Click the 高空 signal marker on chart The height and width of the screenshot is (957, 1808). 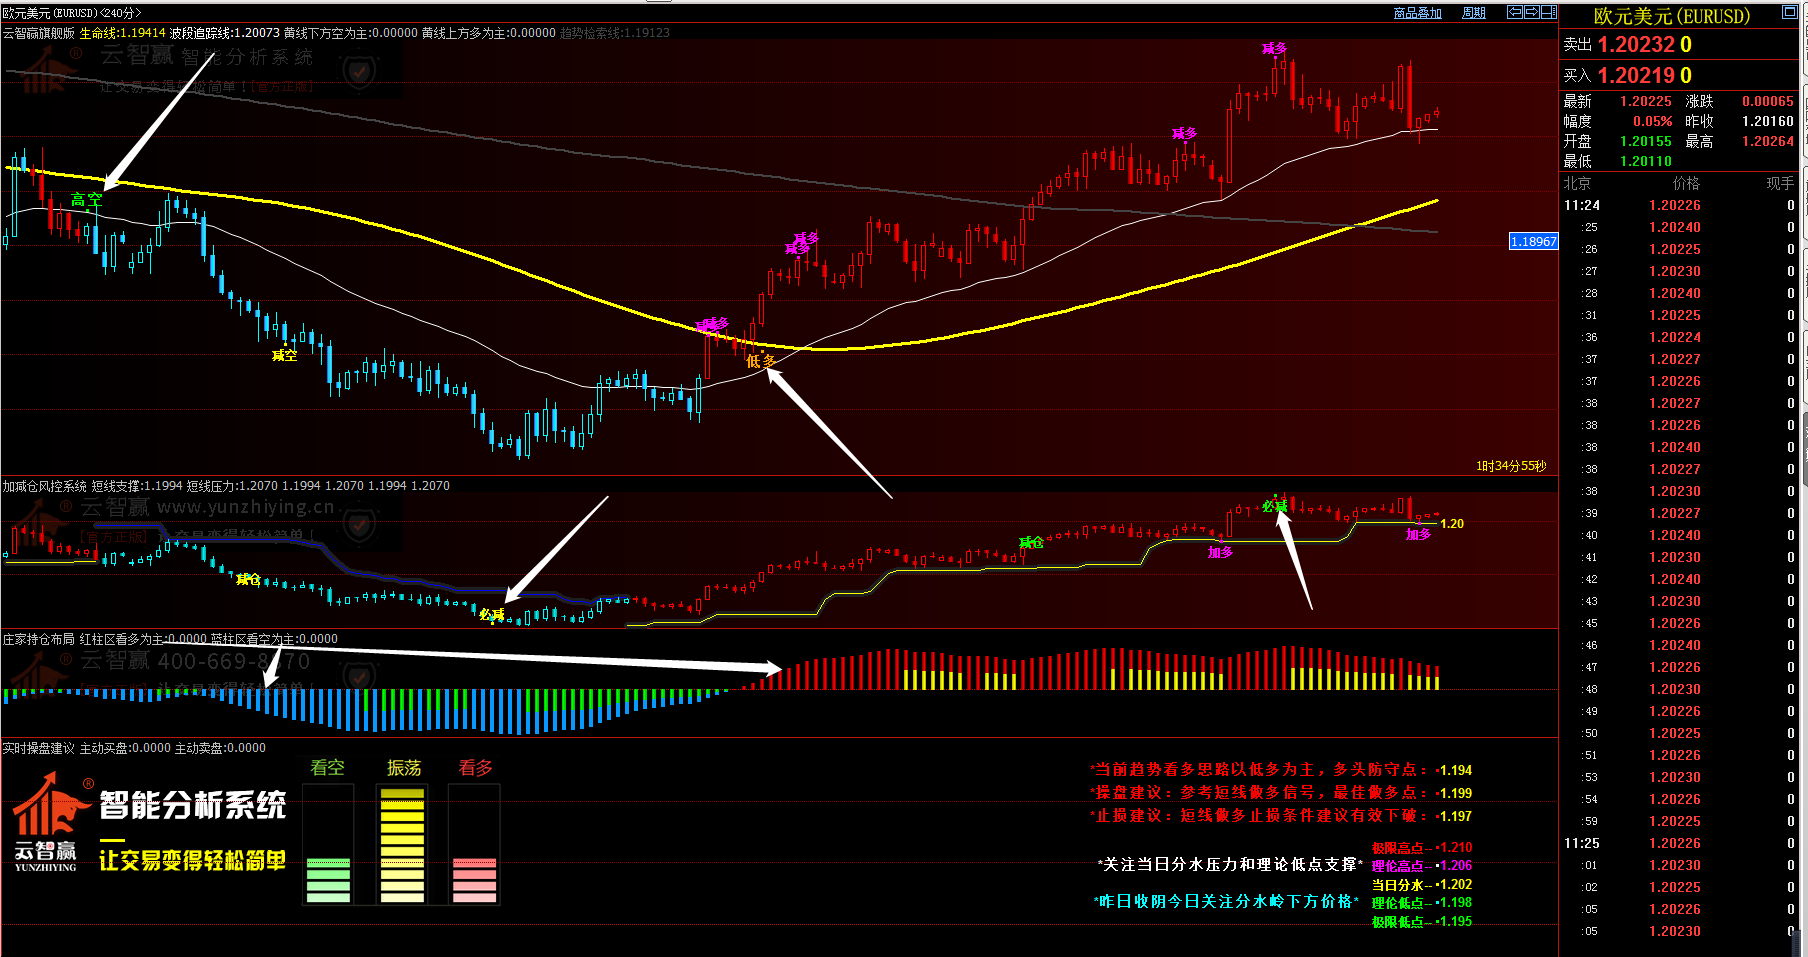coord(86,200)
